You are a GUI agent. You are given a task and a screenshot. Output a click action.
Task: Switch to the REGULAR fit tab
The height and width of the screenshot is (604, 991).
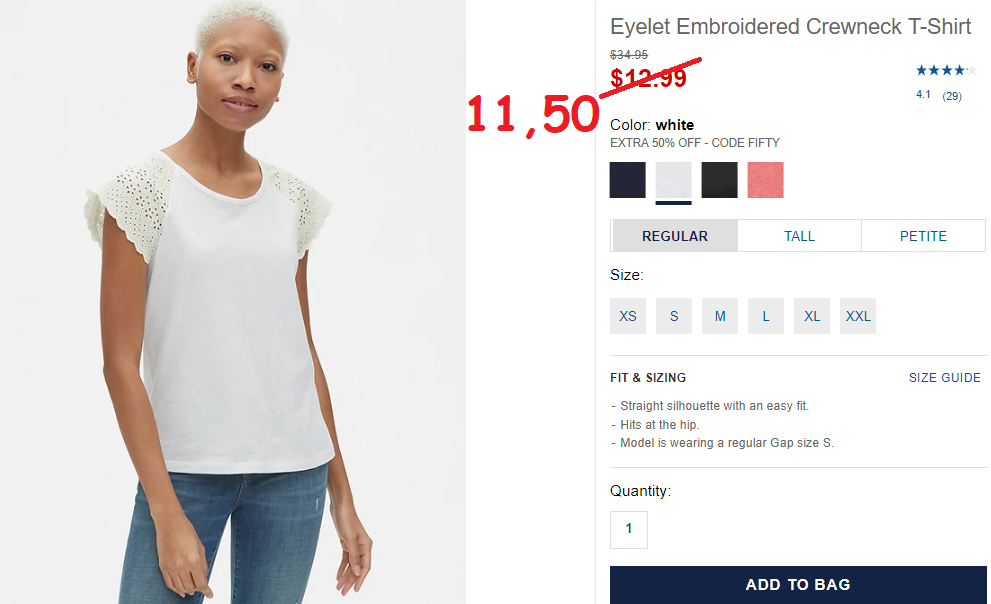point(674,236)
